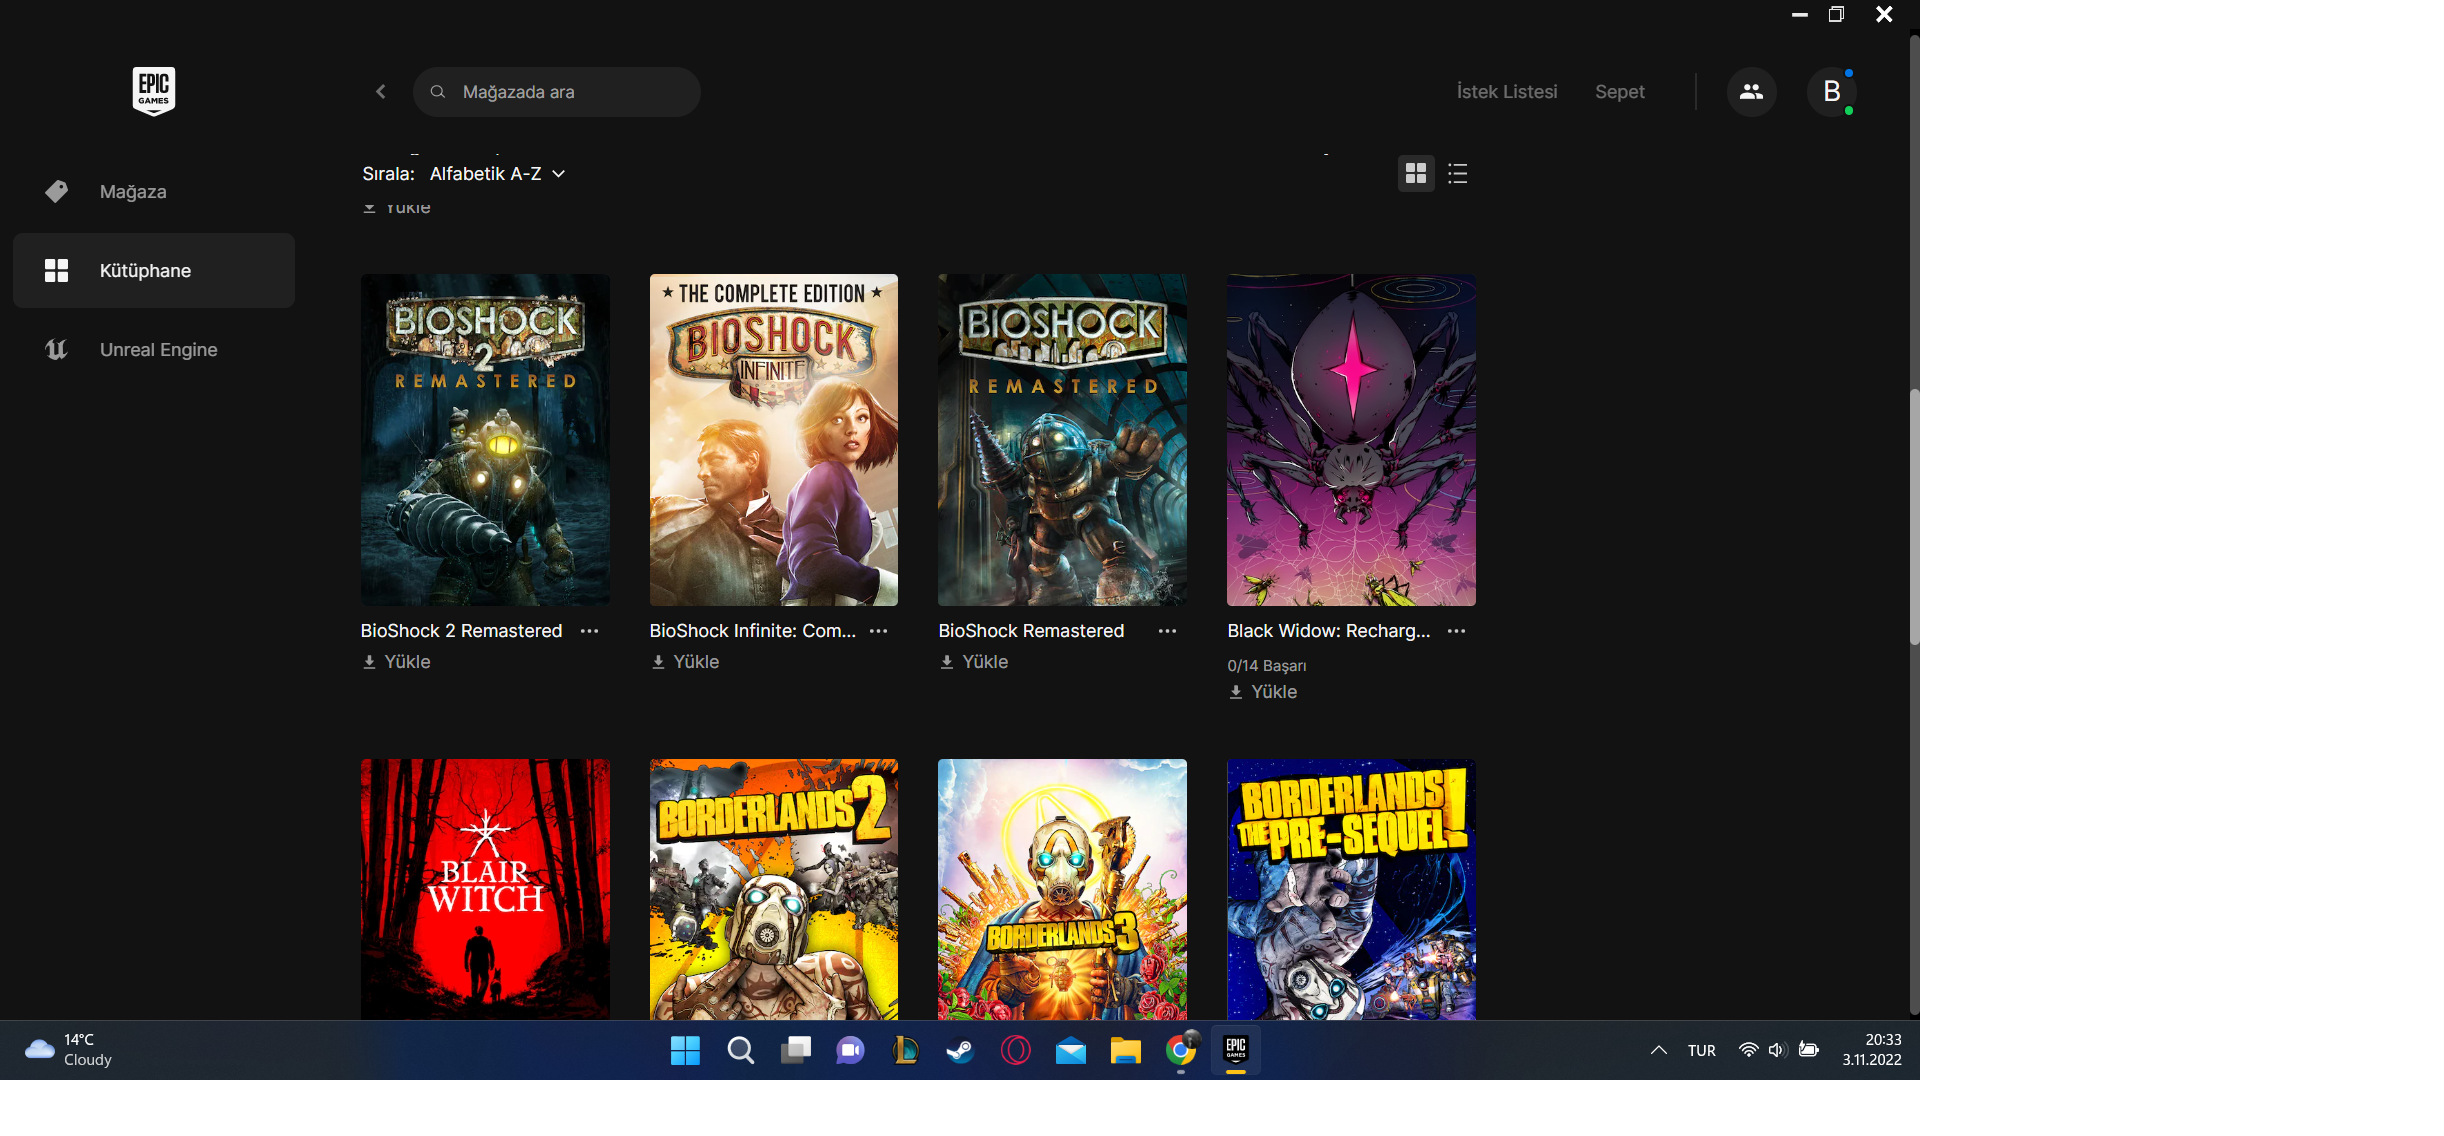This screenshot has height=1136, width=2444.
Task: Open Sepet cart link
Action: [x=1619, y=92]
